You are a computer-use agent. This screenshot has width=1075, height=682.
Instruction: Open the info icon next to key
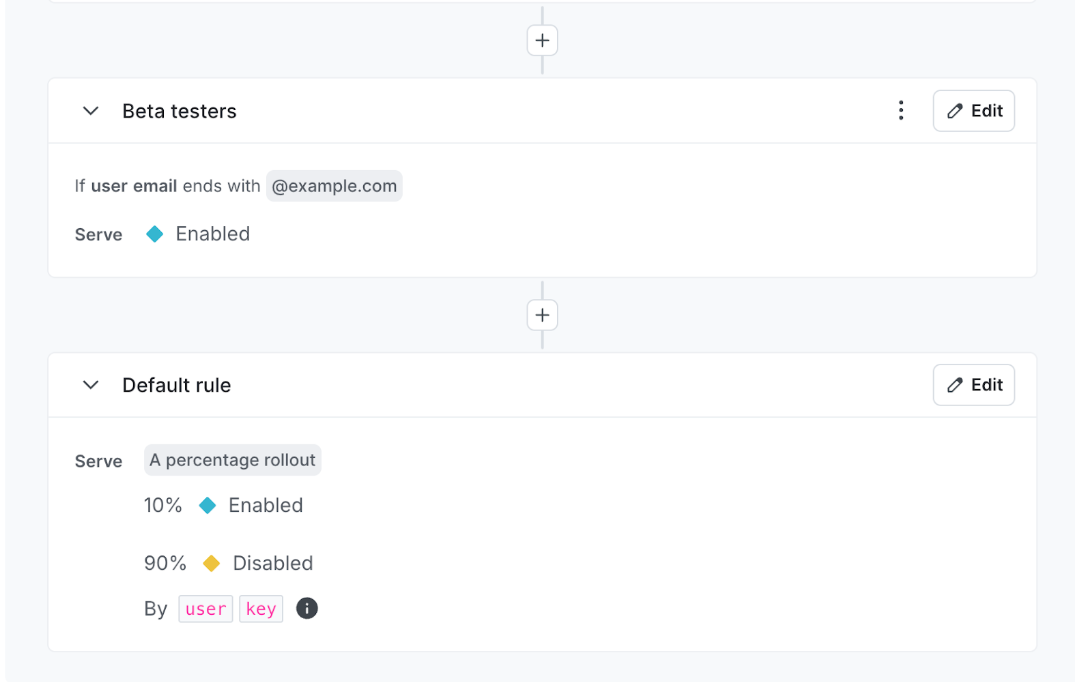306,608
